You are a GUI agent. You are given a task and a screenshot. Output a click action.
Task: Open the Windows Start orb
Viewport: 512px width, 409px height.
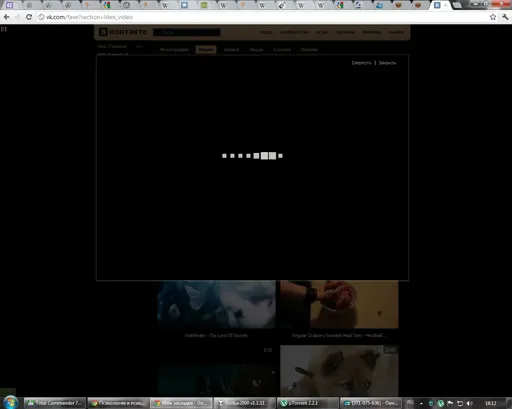point(10,402)
